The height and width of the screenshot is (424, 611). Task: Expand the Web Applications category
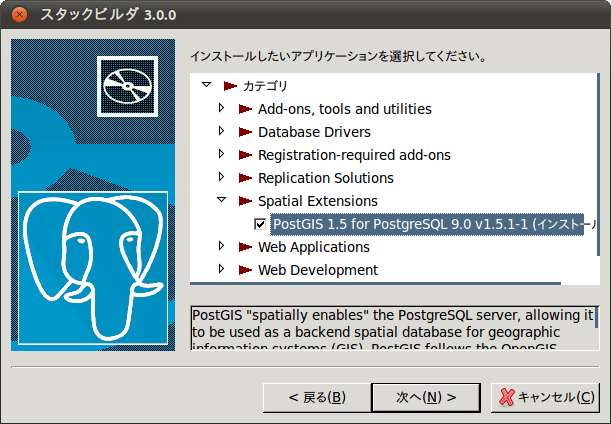(x=222, y=246)
